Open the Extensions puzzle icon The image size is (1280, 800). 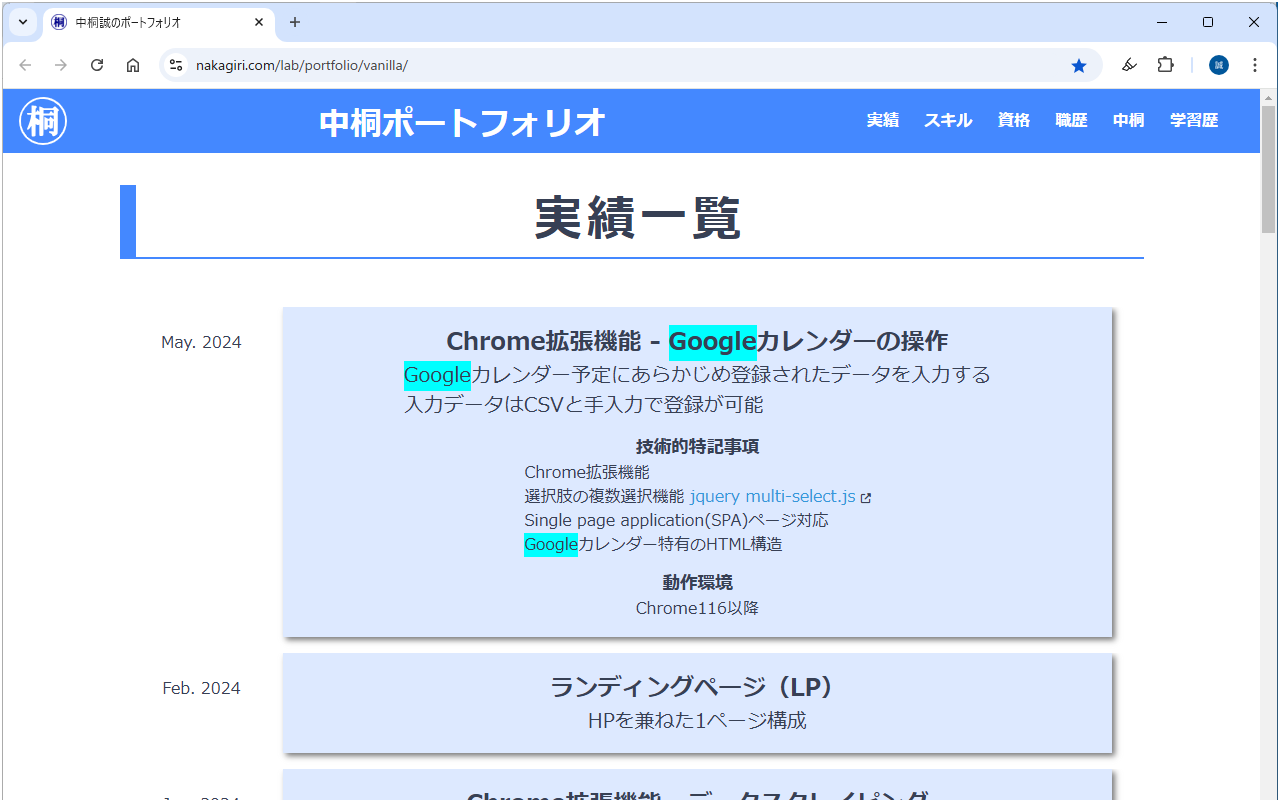pos(1165,65)
